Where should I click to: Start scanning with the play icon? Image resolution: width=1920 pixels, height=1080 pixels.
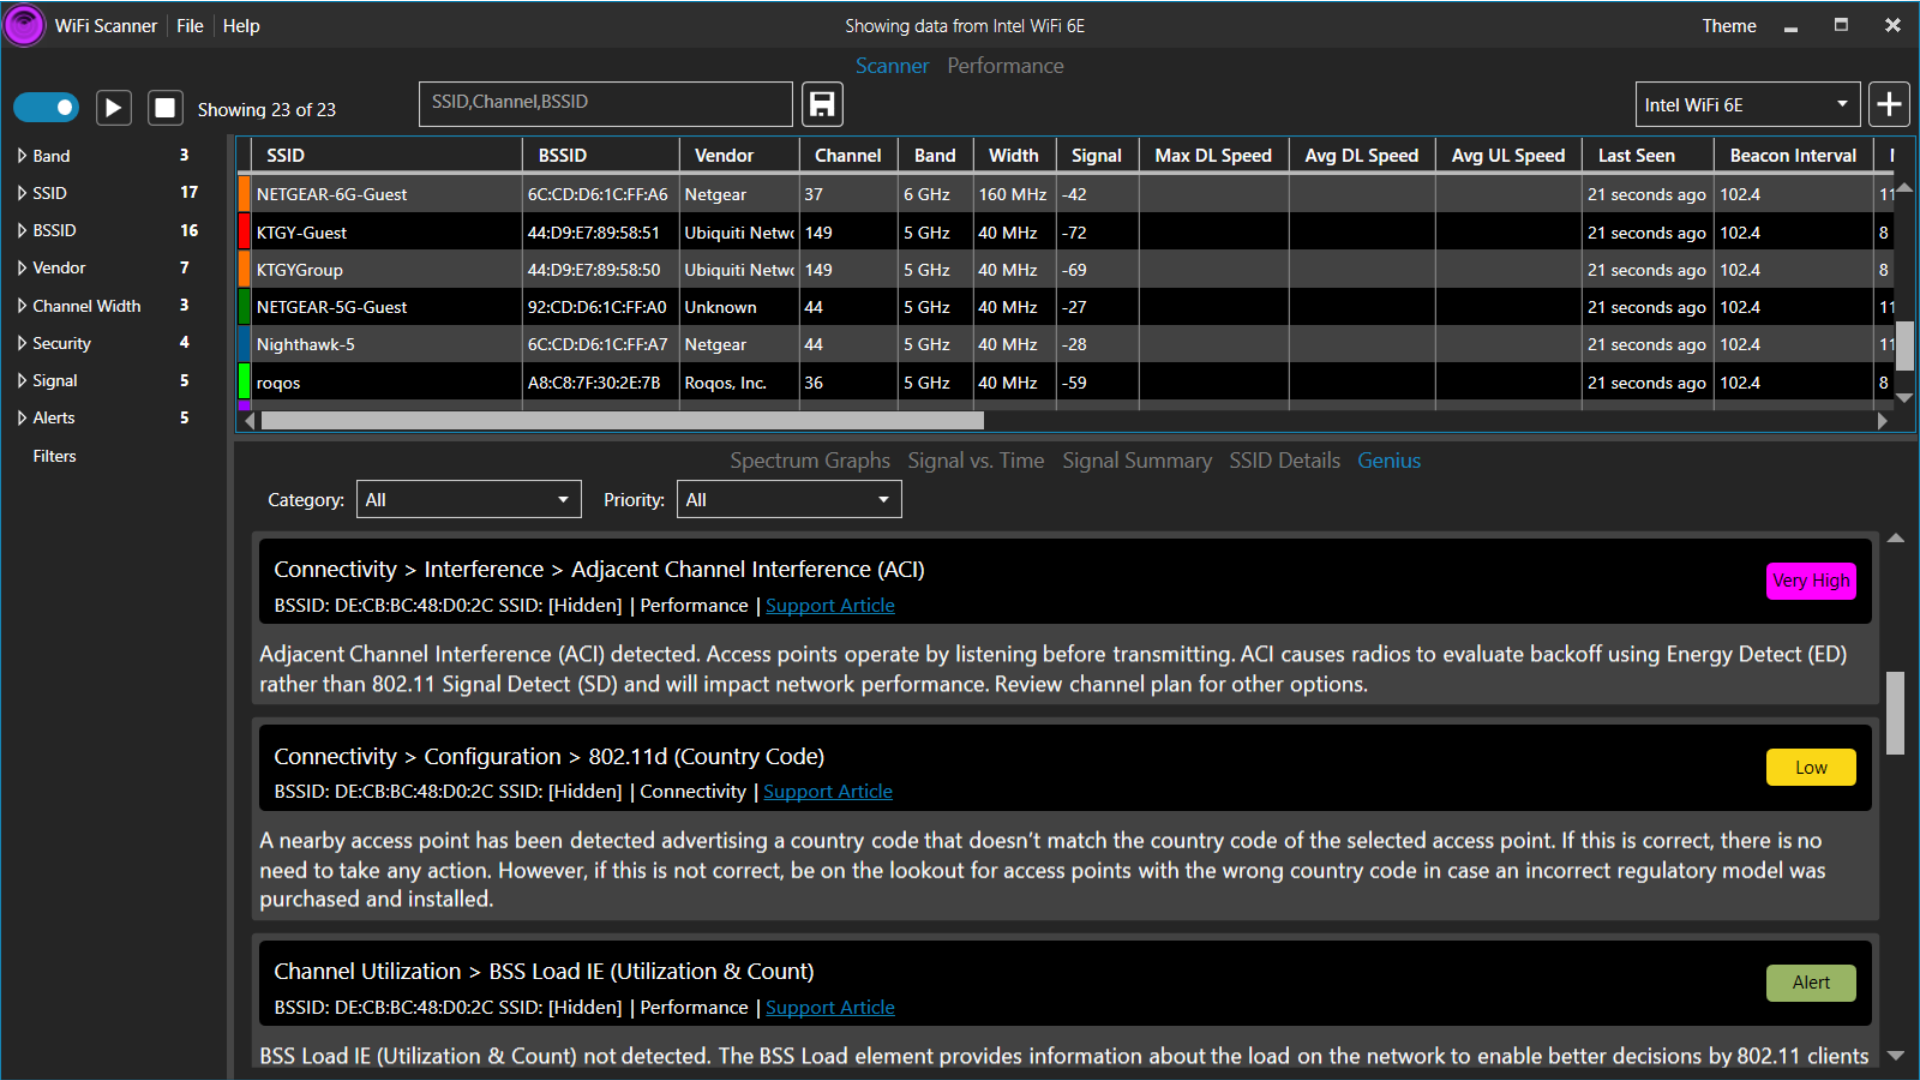[x=113, y=107]
